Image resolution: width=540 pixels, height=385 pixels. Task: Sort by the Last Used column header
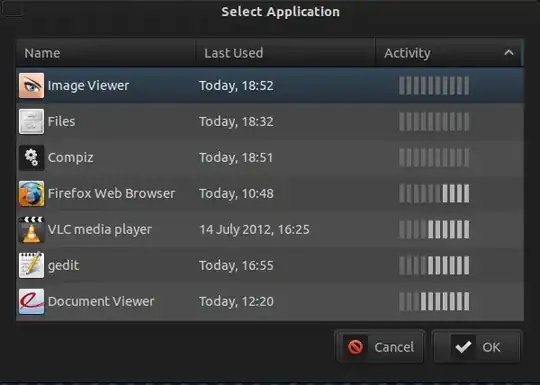click(x=285, y=53)
